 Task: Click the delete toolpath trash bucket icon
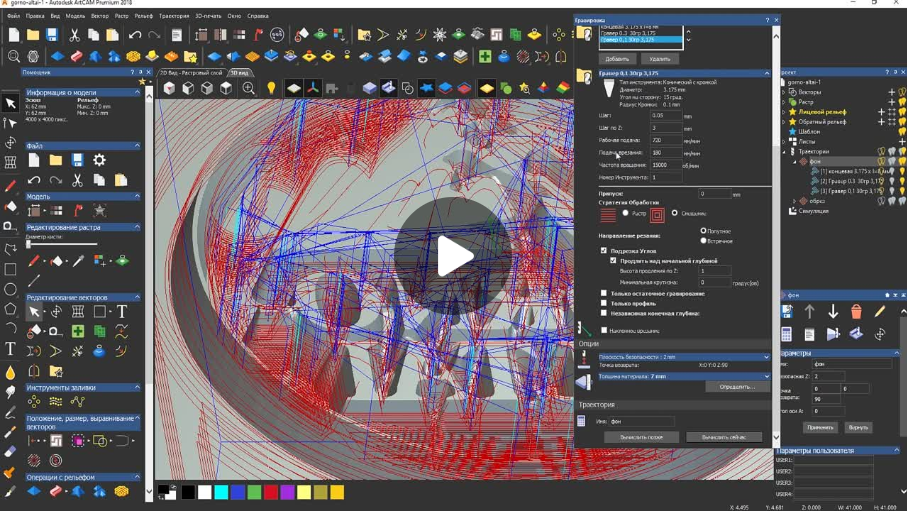pyautogui.click(x=856, y=312)
